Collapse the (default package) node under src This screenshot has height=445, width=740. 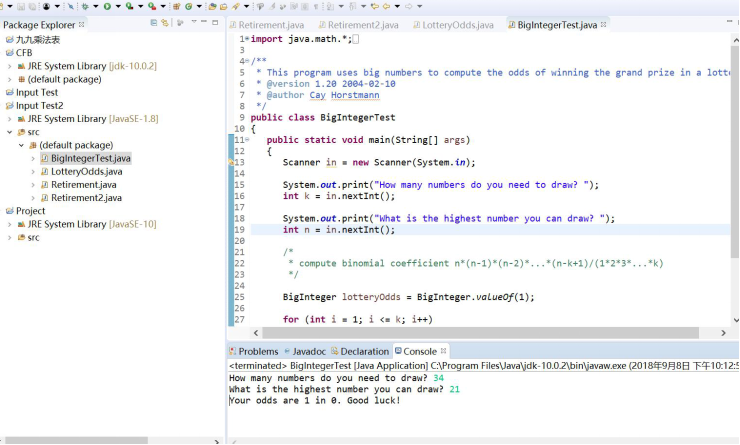[21, 145]
